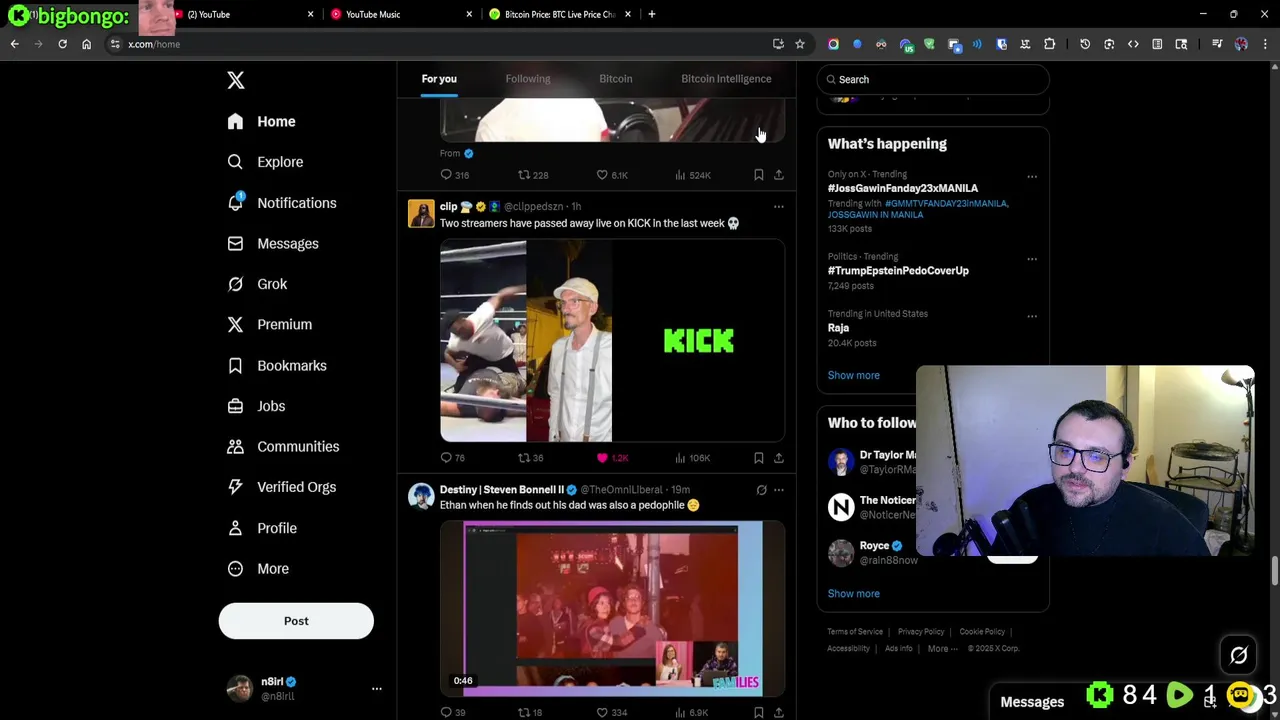Click the Communities people icon

(x=235, y=447)
